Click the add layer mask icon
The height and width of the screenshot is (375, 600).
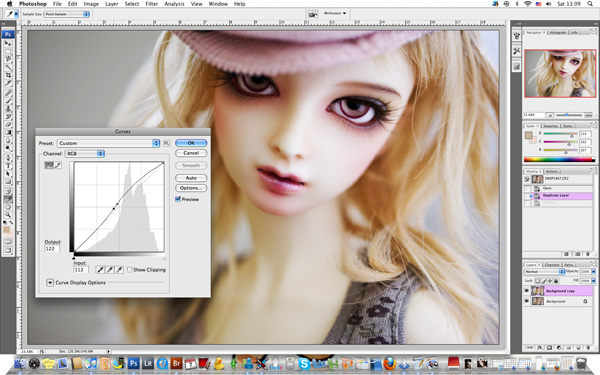point(549,347)
